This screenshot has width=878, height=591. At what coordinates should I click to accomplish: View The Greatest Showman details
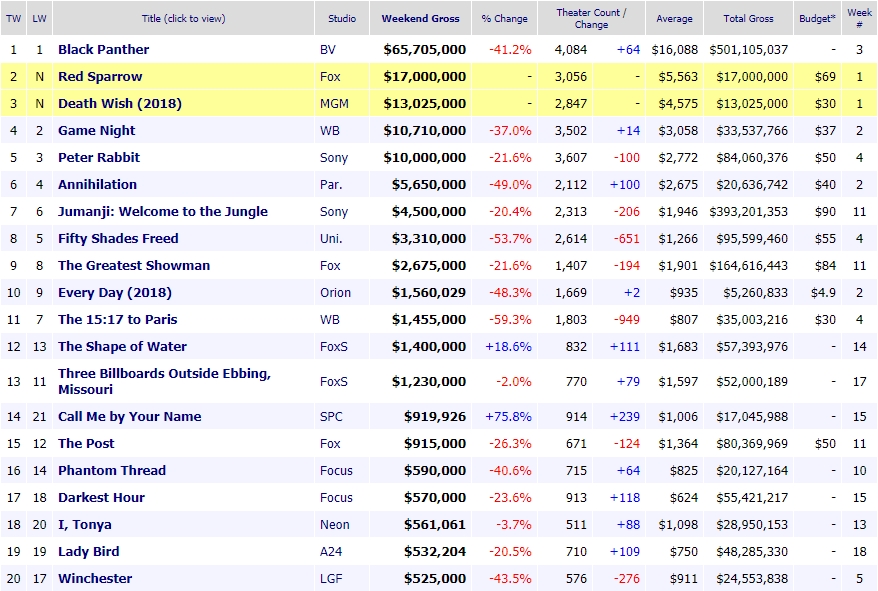click(134, 266)
